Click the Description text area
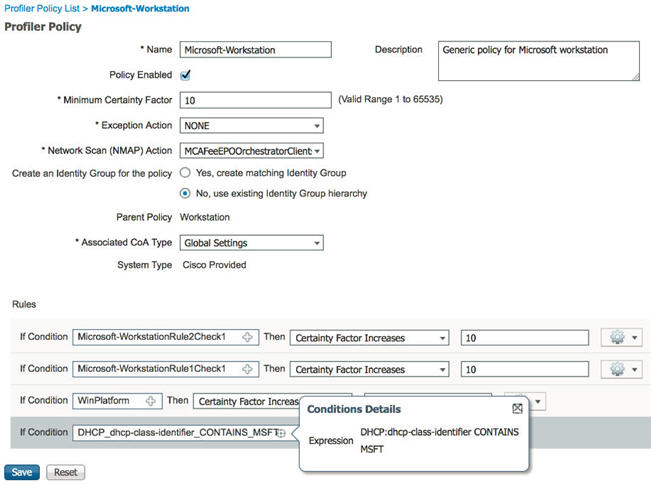The width and height of the screenshot is (651, 485). [x=538, y=61]
